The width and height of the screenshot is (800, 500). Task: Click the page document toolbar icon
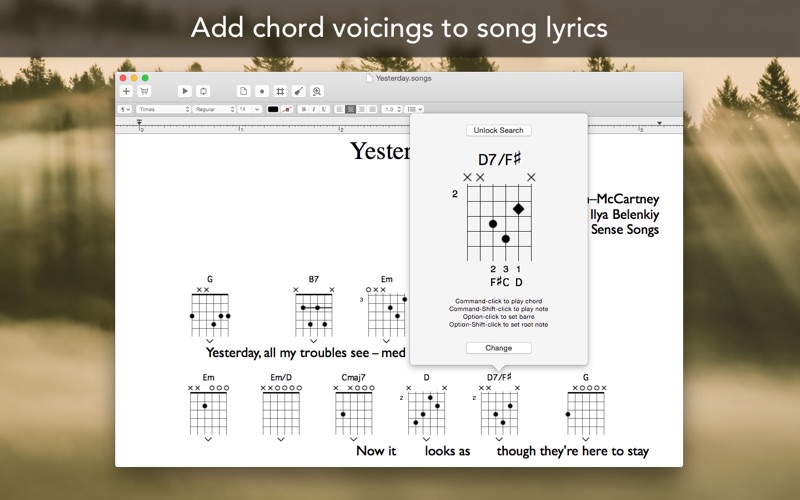click(x=243, y=91)
